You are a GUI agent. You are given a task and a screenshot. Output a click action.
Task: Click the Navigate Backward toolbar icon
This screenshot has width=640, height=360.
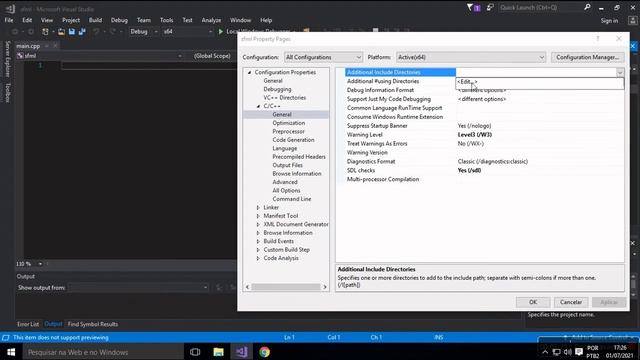point(15,31)
